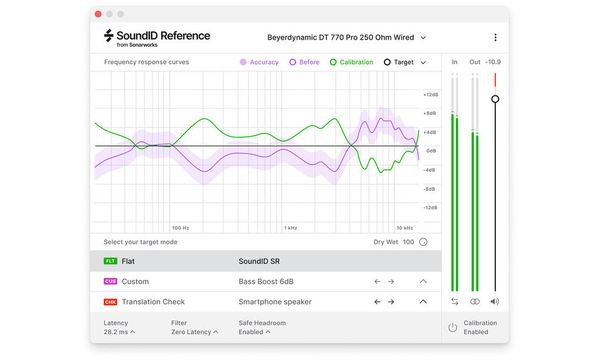The image size is (600, 360).
Task: Click the Select your target mode label
Action: click(x=140, y=242)
